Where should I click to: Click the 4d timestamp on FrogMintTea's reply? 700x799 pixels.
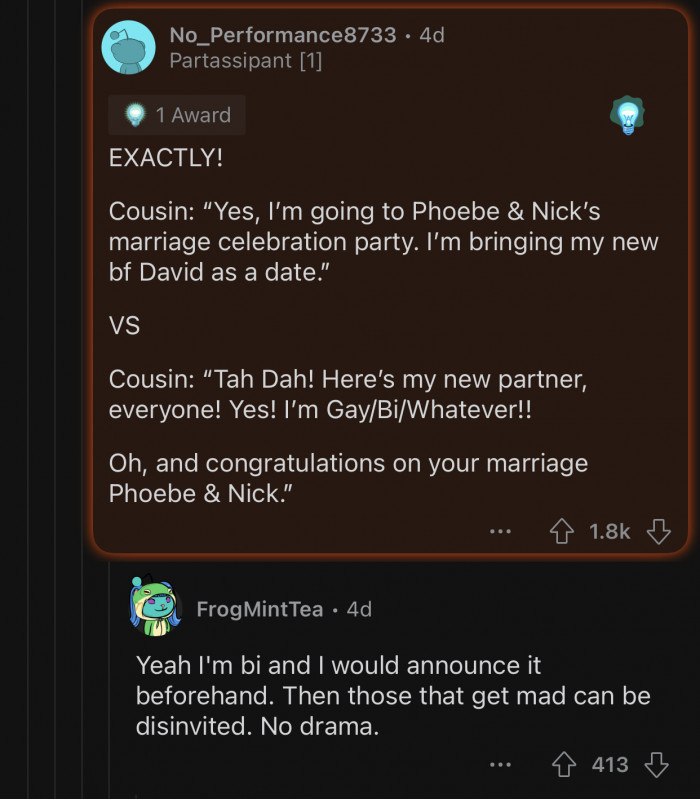tap(359, 609)
